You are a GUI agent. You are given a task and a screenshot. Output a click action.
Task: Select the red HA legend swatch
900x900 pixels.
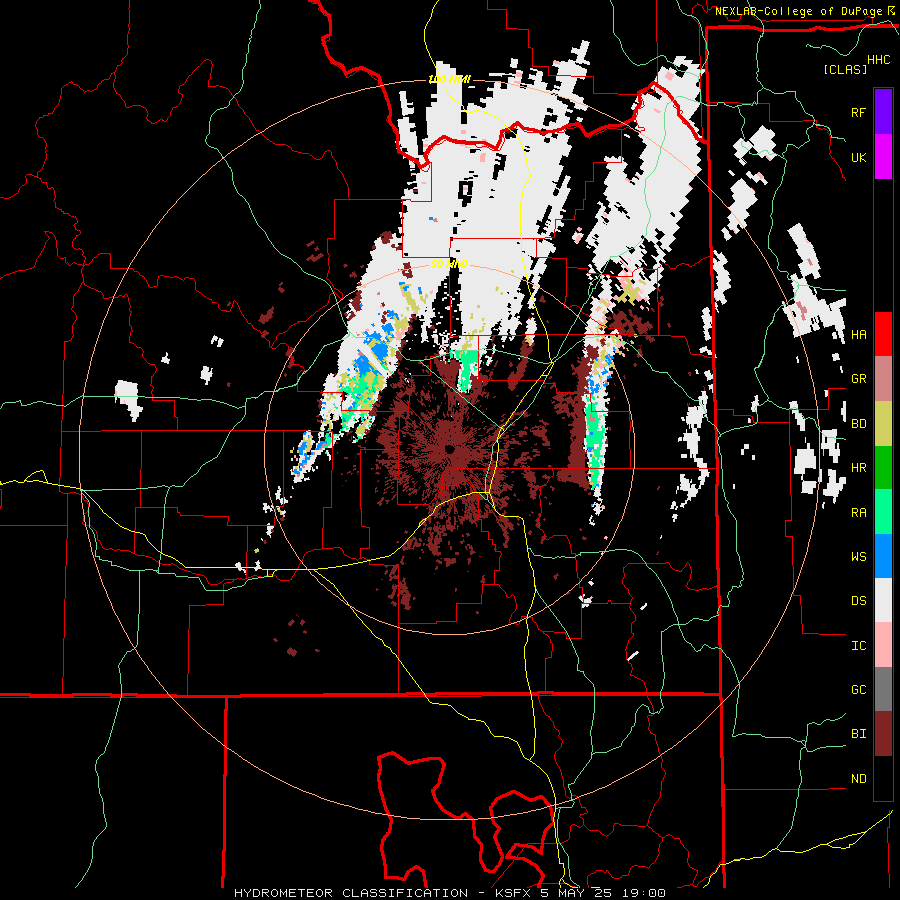(883, 334)
